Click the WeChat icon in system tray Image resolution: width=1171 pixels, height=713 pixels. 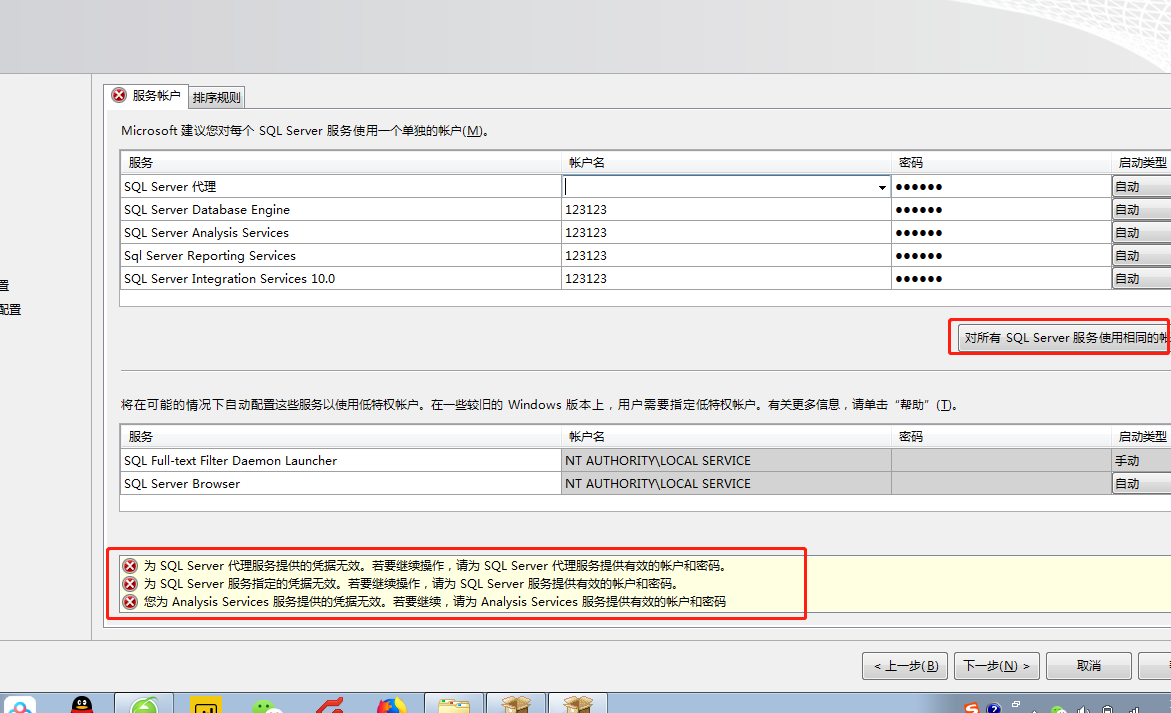(1058, 709)
